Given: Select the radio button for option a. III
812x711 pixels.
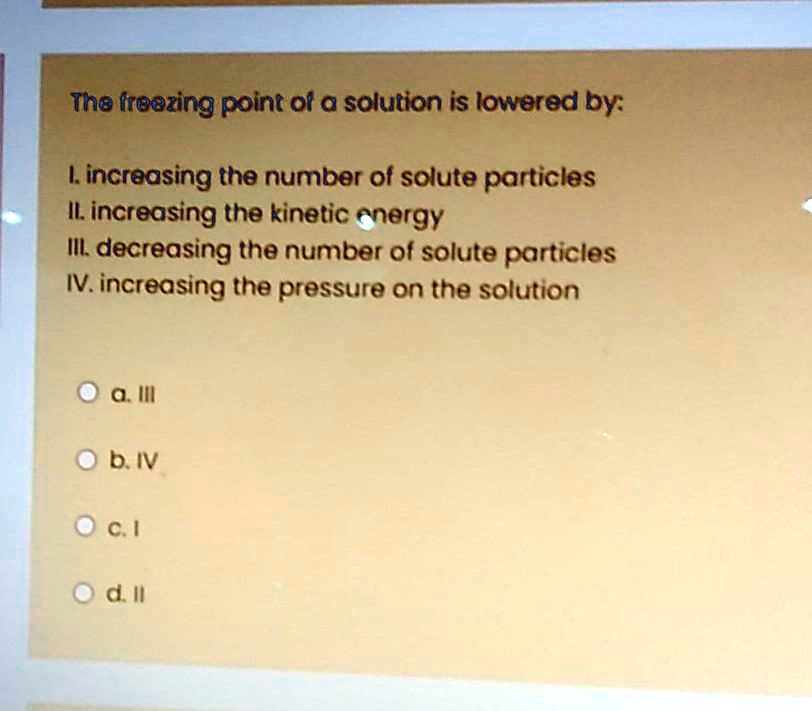Looking at the screenshot, I should point(87,391).
